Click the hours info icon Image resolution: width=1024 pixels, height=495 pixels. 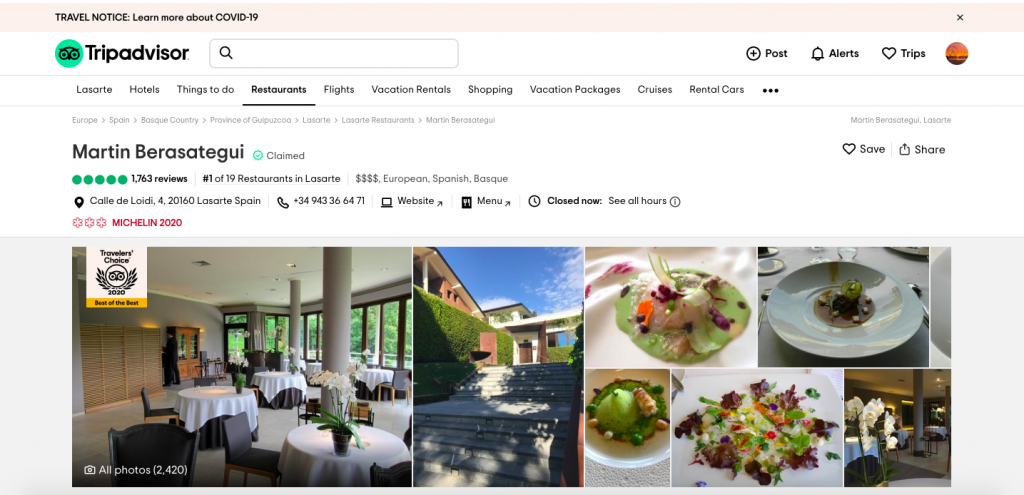coord(675,202)
